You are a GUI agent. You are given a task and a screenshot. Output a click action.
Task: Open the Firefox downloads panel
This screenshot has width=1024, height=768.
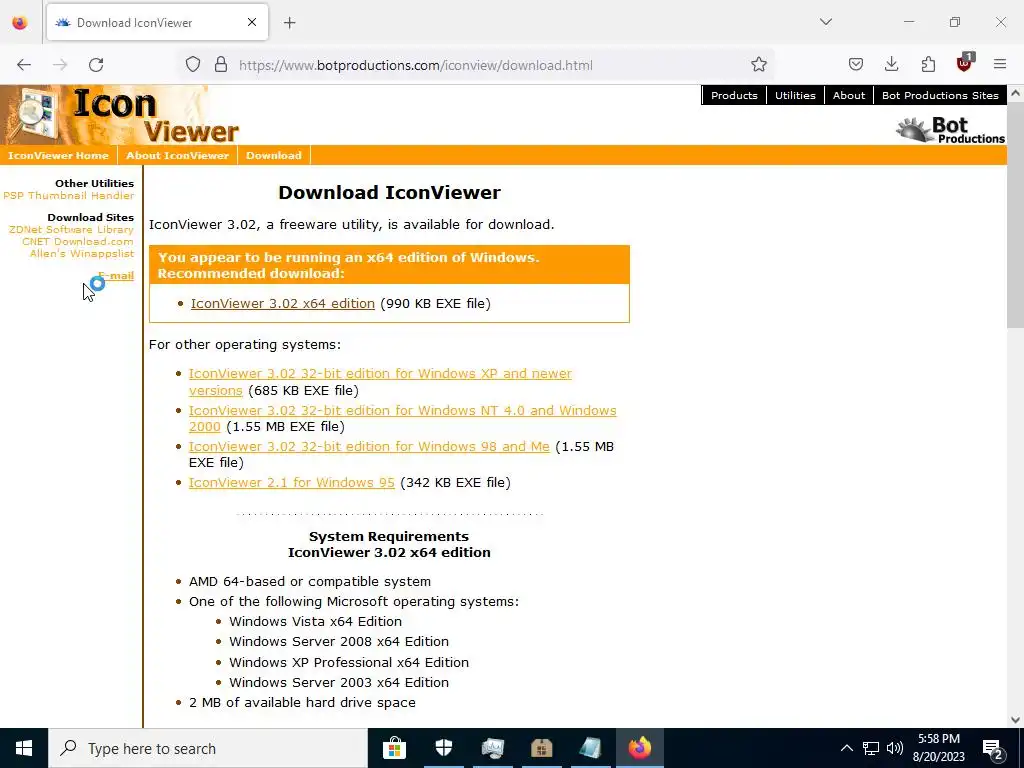pos(891,65)
